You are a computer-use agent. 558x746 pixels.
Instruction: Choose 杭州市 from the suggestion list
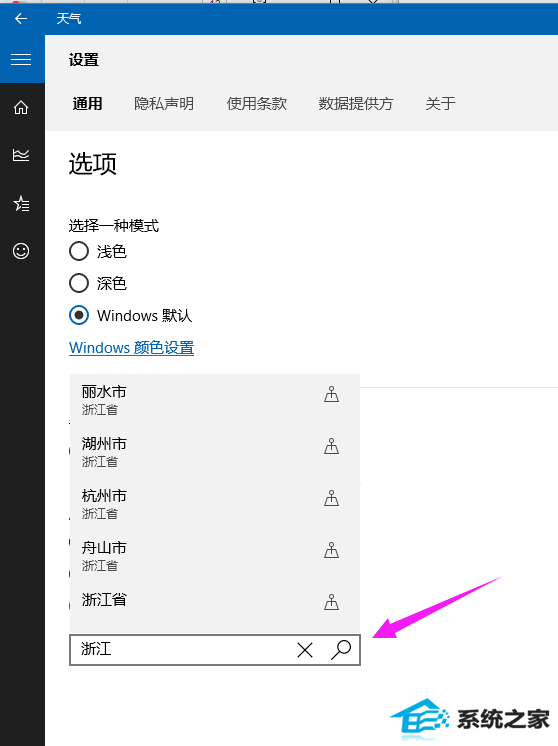tap(215, 504)
